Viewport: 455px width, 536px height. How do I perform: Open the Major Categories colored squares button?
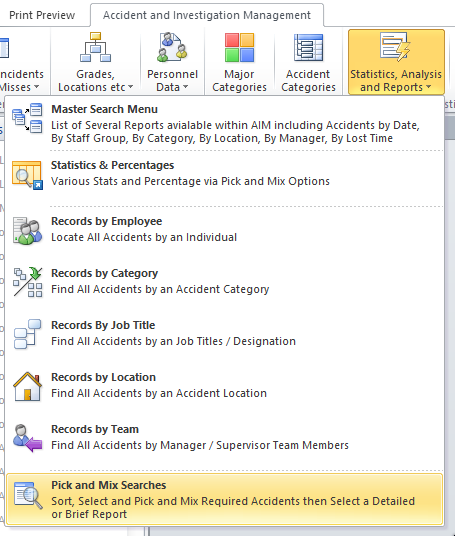[239, 62]
